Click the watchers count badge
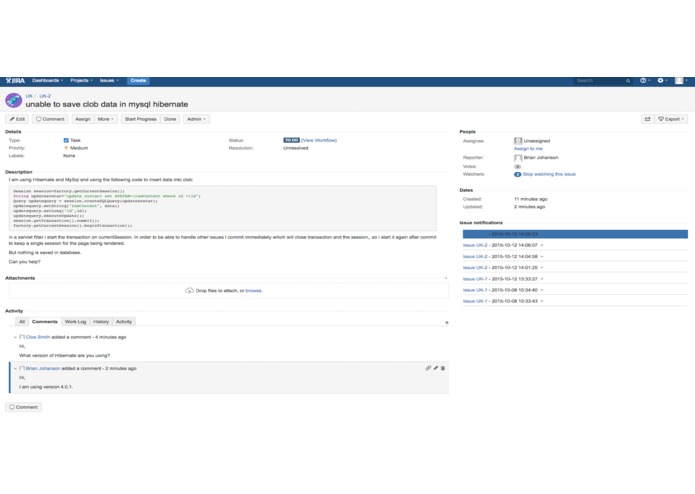This screenshot has height=494, width=695. pyautogui.click(x=517, y=175)
